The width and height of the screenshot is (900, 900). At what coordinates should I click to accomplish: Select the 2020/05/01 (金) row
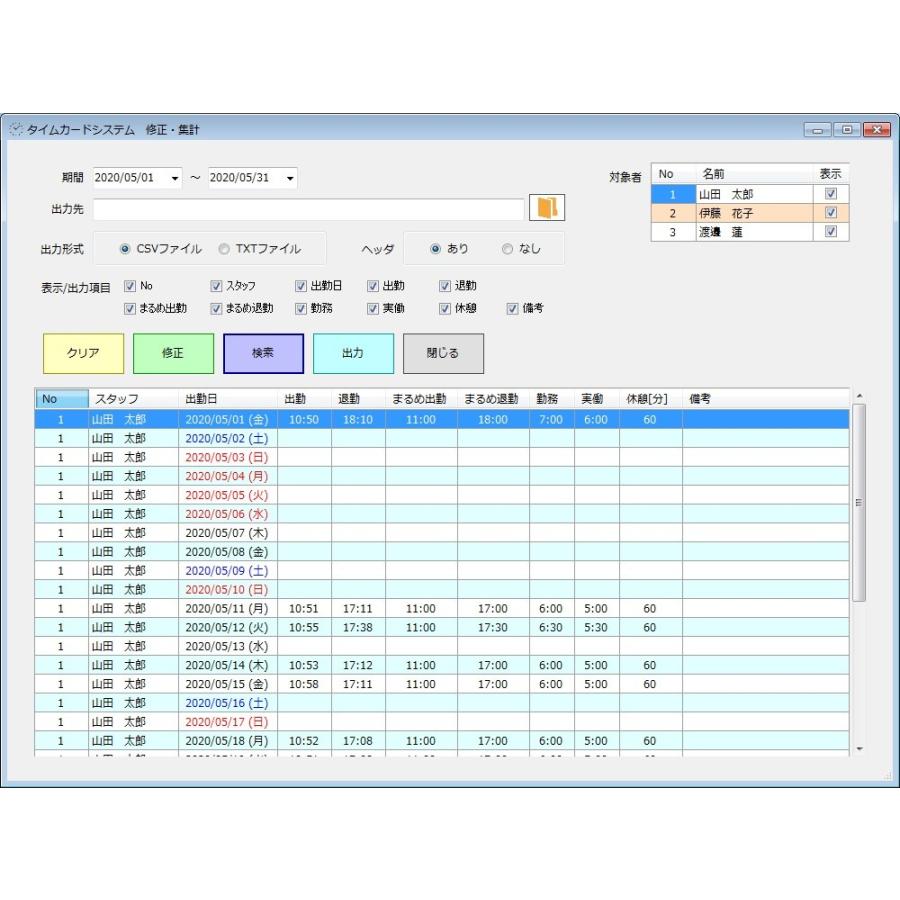(x=442, y=420)
